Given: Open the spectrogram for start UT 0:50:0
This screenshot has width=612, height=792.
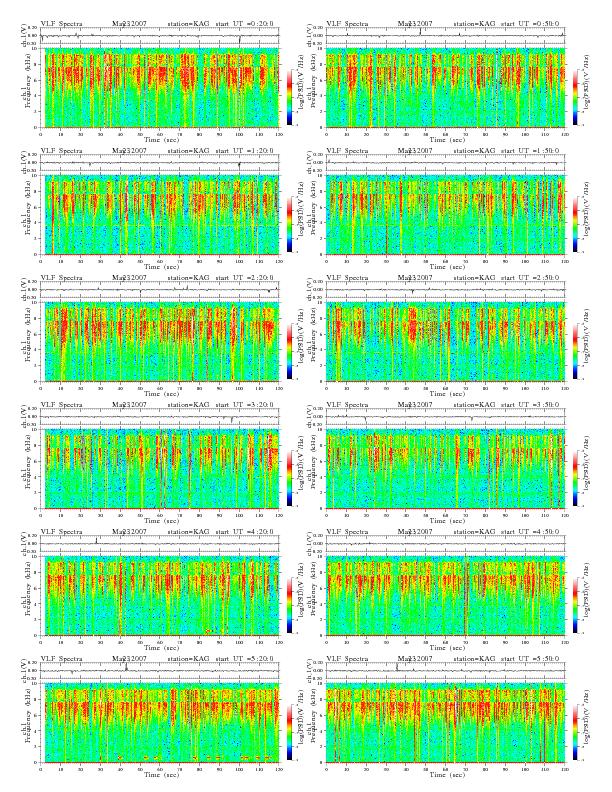Looking at the screenshot, I should (x=445, y=88).
